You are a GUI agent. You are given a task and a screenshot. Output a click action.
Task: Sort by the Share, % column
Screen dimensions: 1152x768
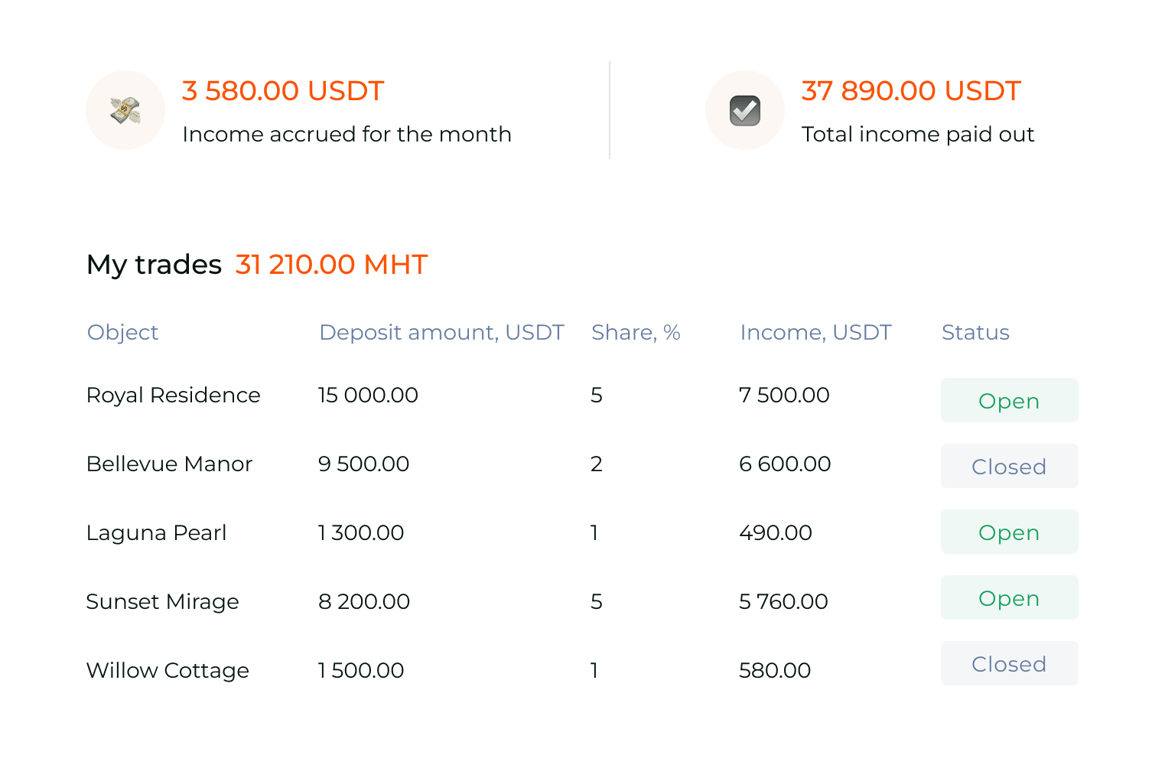(635, 332)
